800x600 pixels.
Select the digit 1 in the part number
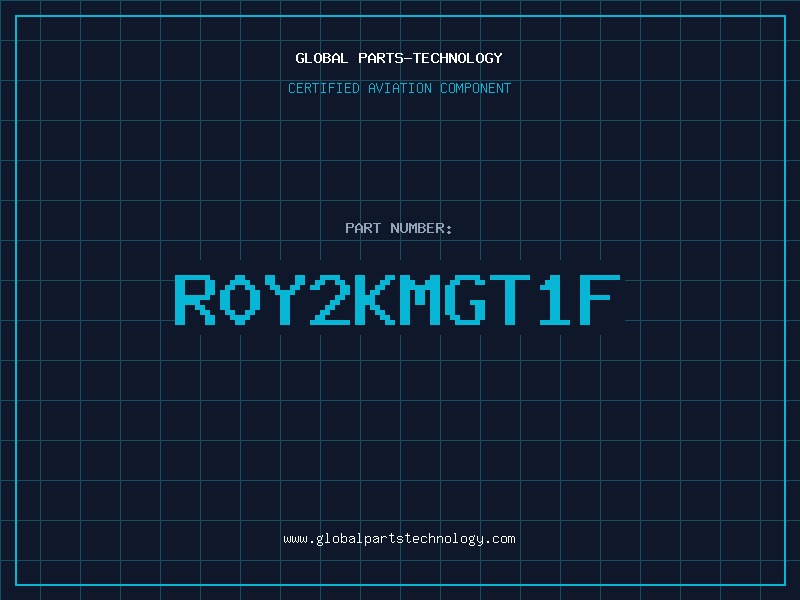pos(555,299)
